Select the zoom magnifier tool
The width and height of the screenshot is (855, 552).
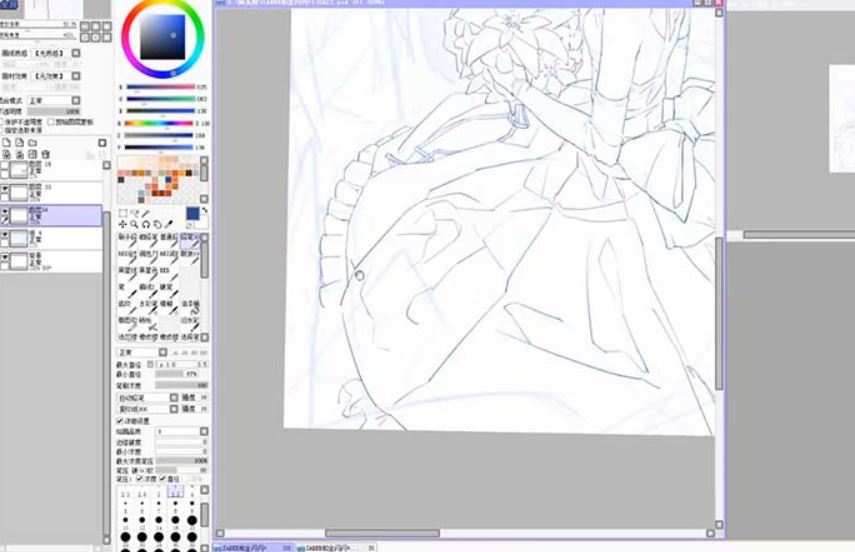(x=134, y=224)
